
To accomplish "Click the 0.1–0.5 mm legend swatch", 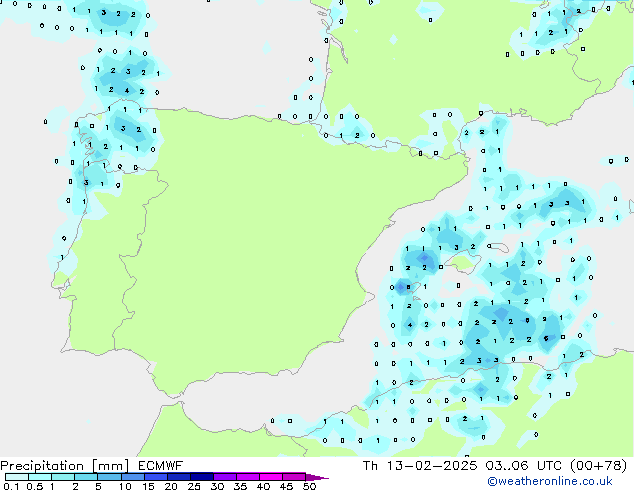I will (17, 477).
